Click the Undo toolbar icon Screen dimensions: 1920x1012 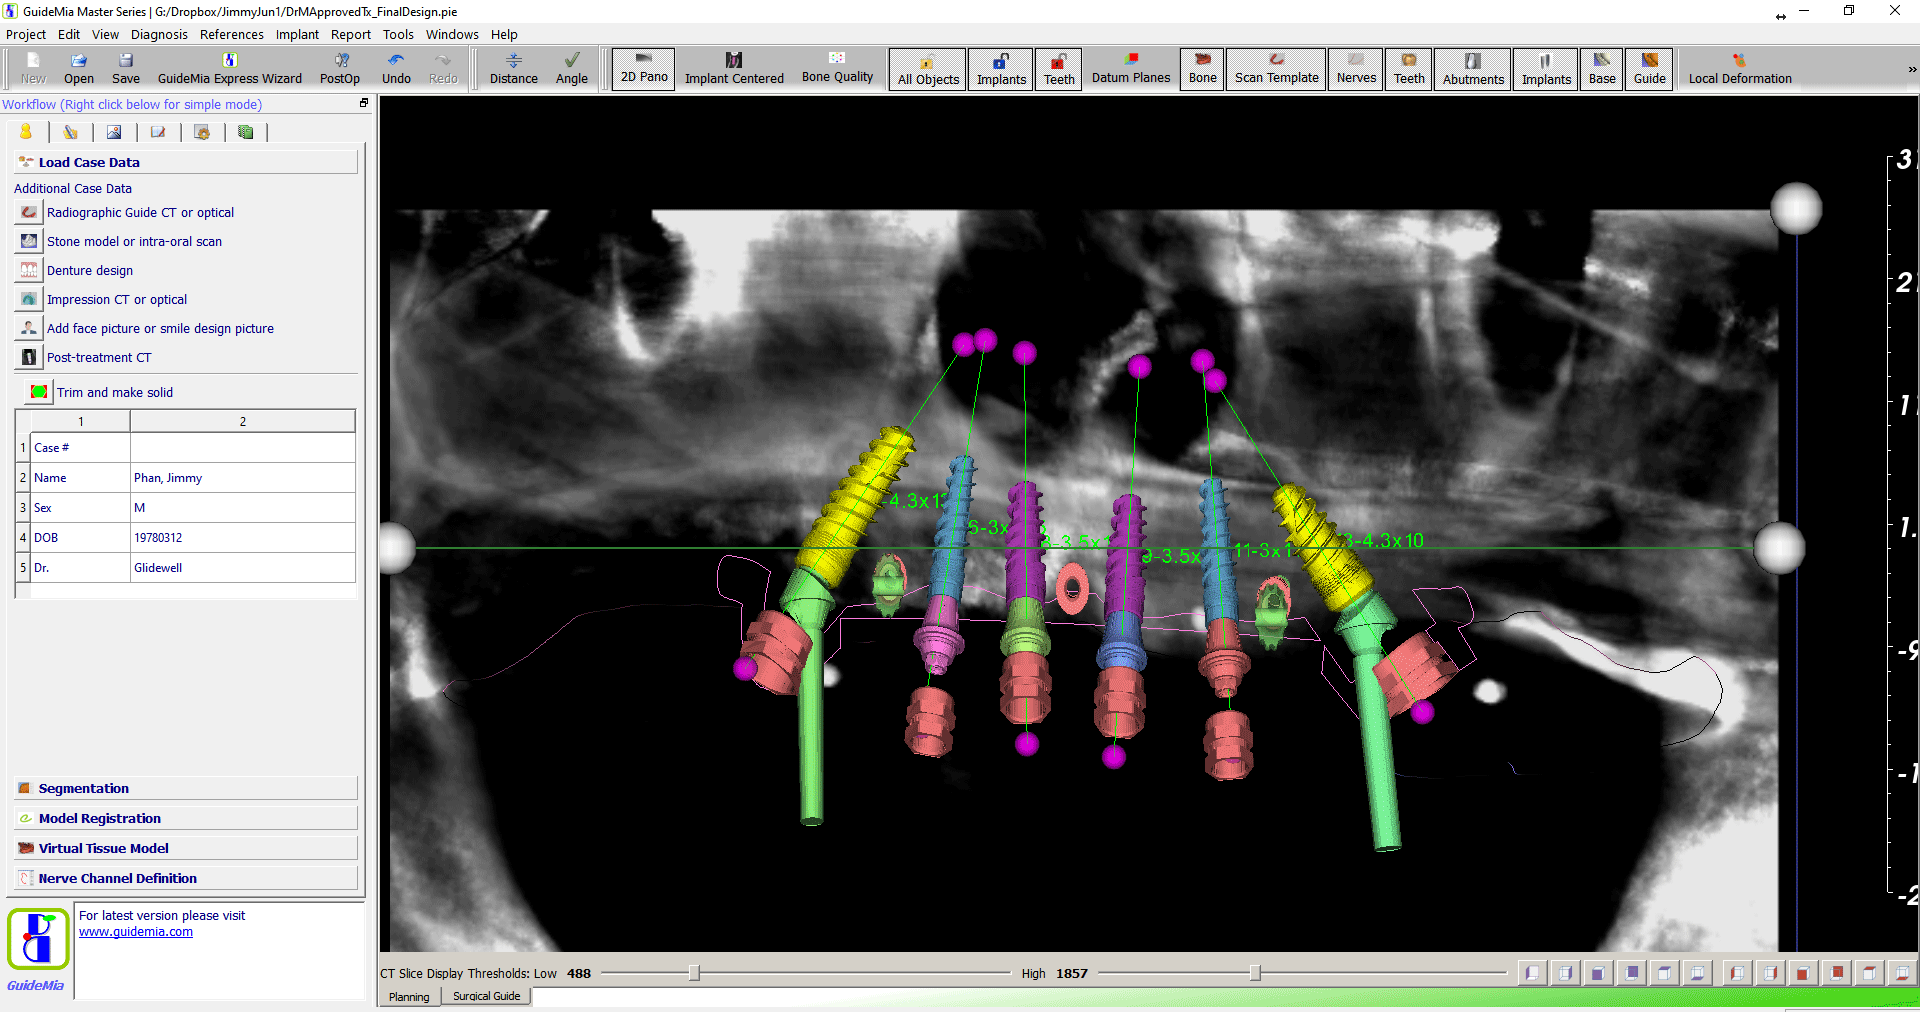click(396, 68)
